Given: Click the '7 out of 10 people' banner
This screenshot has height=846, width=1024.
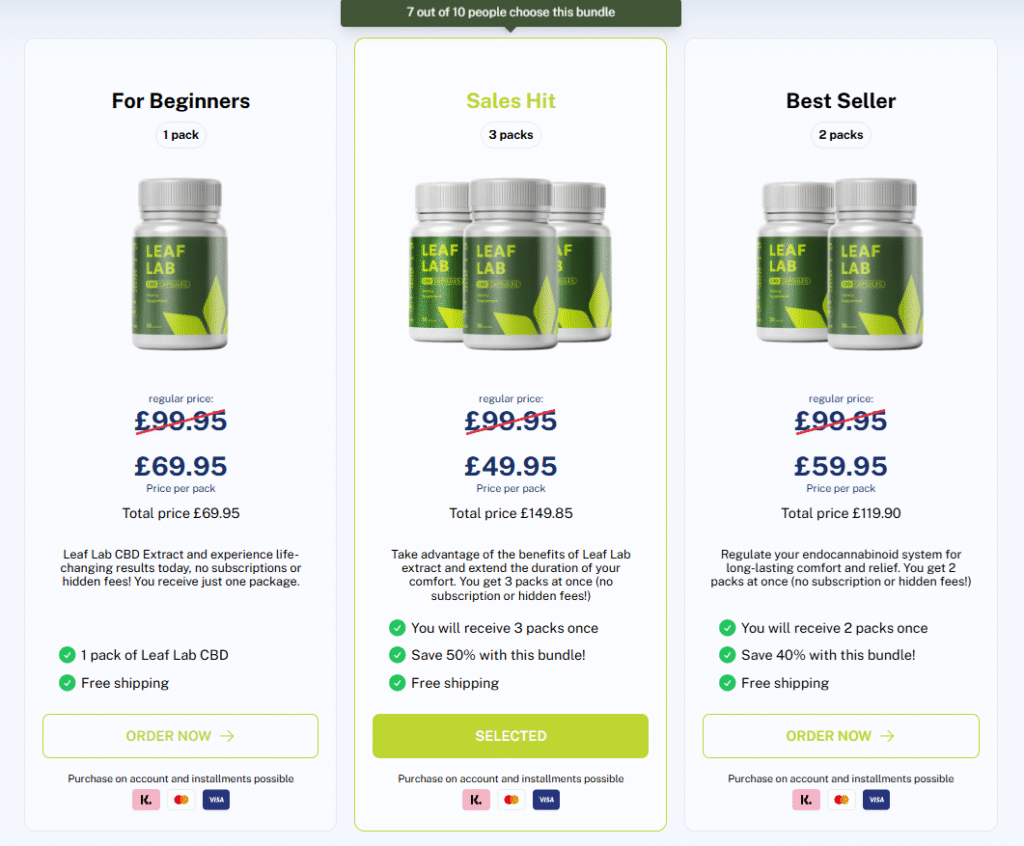Looking at the screenshot, I should click(x=511, y=13).
